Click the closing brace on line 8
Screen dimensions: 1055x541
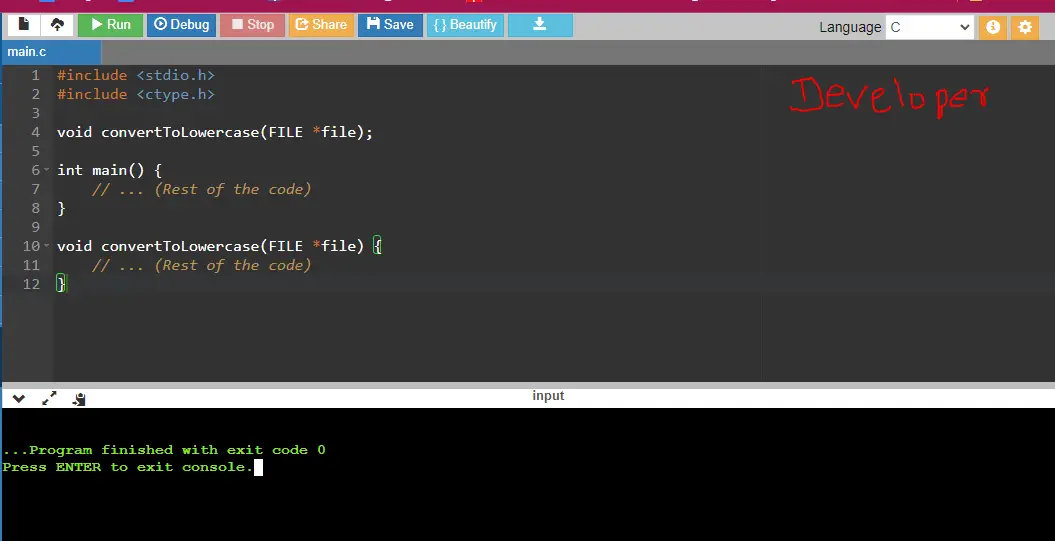pyautogui.click(x=61, y=208)
